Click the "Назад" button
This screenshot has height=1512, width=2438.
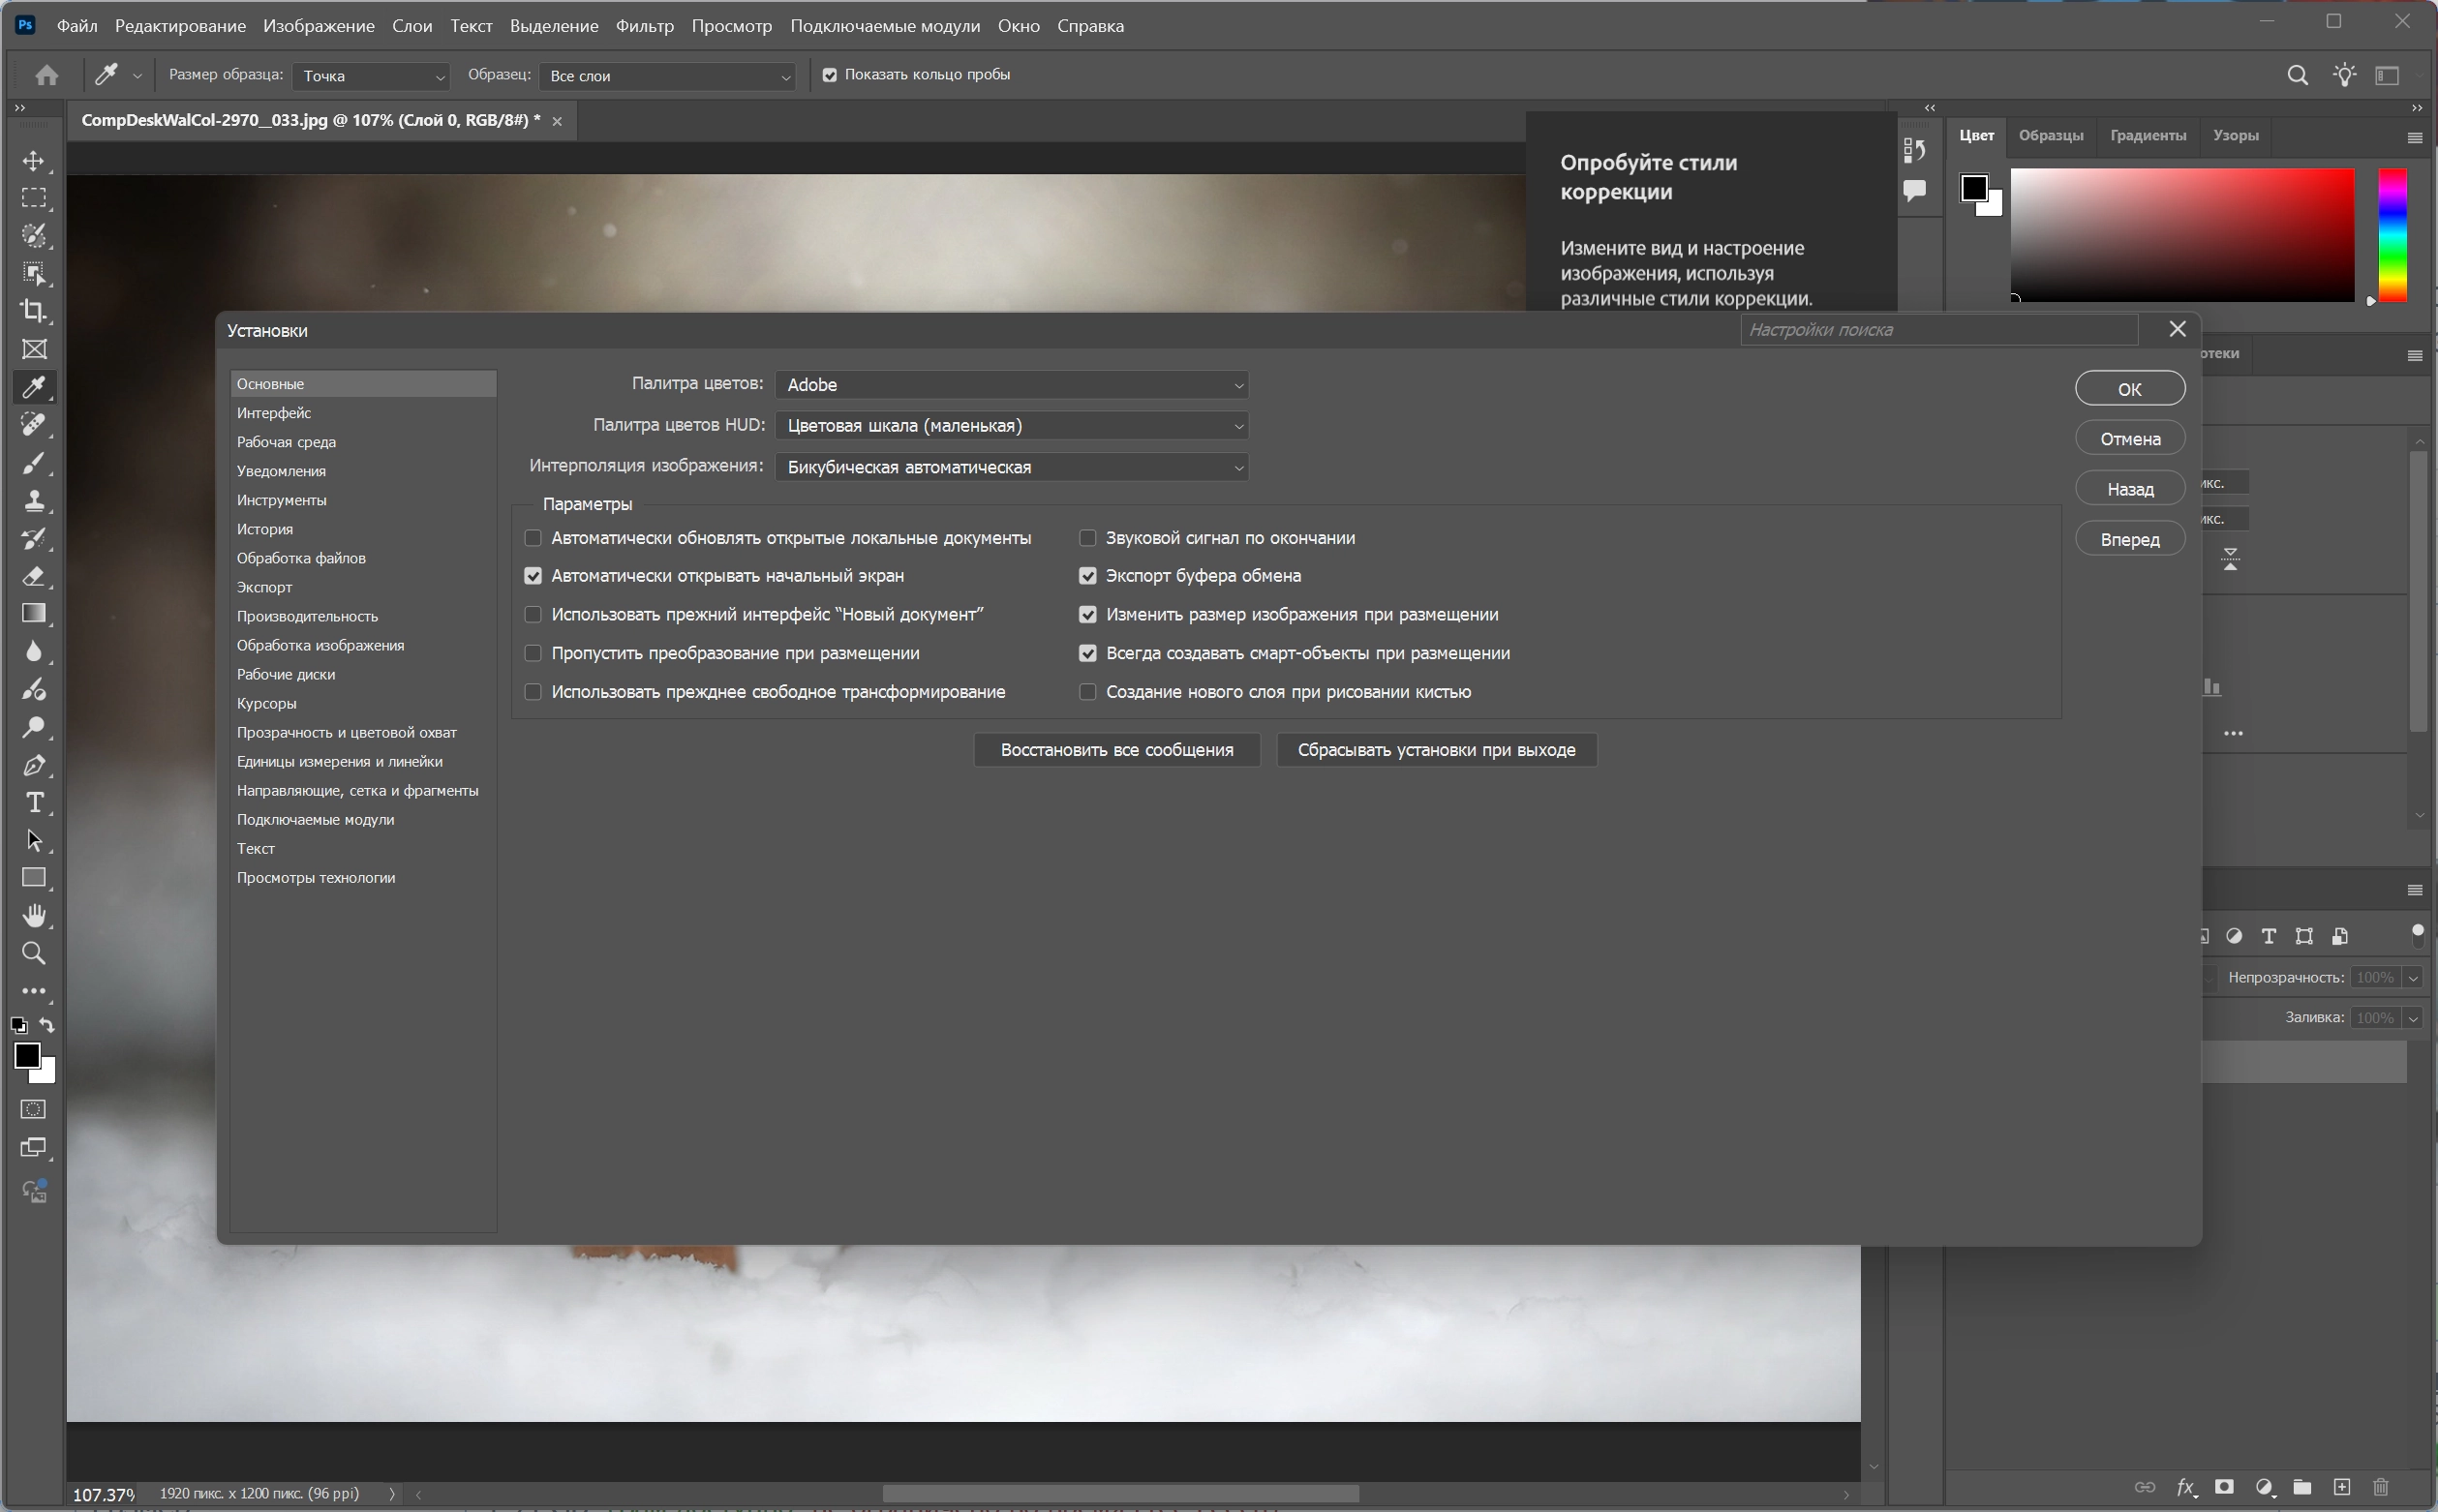[x=2130, y=489]
